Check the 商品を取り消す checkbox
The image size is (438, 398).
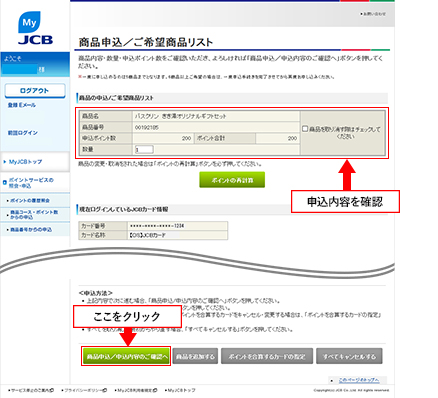click(305, 129)
